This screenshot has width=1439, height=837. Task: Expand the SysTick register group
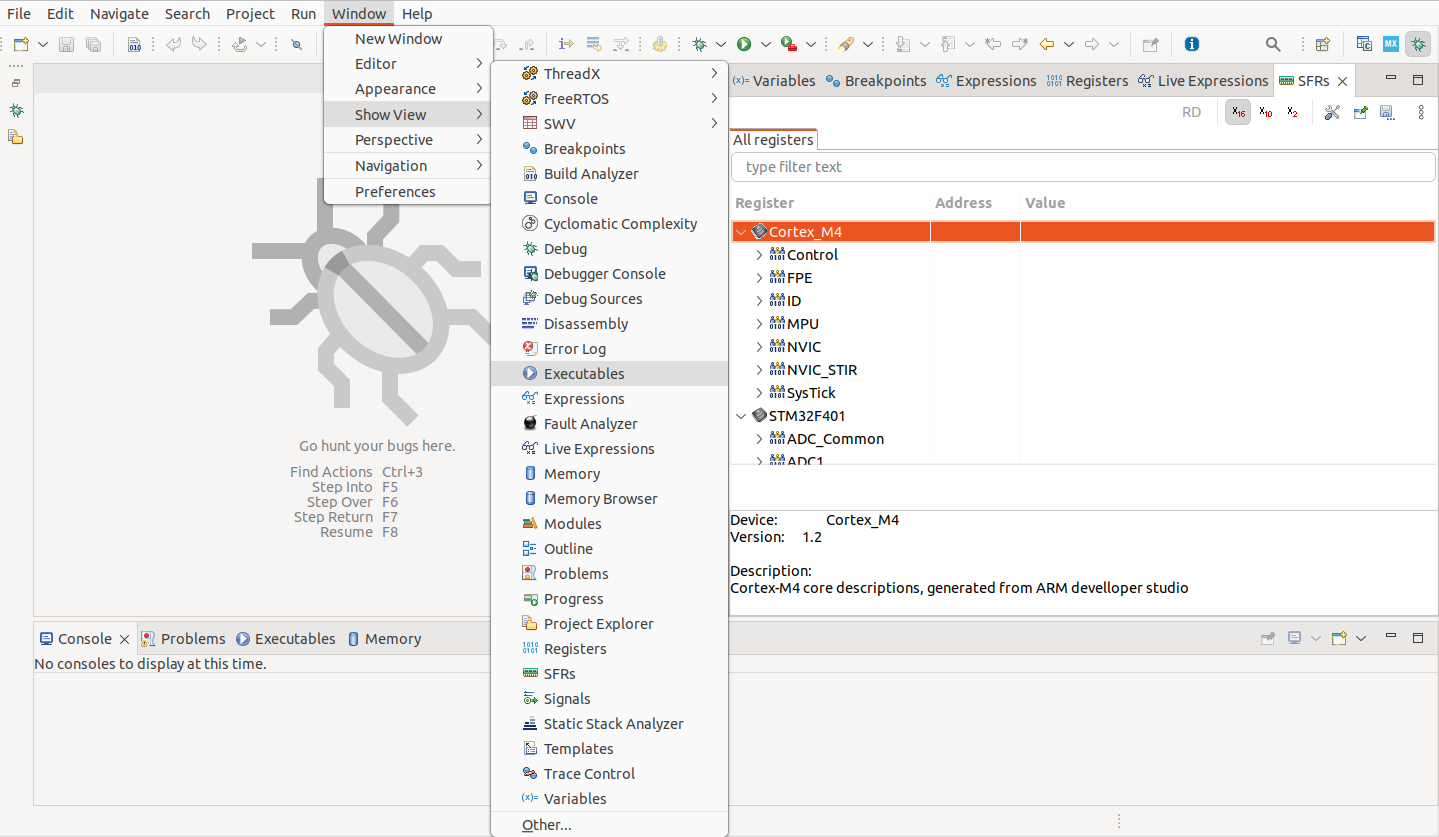(x=758, y=392)
